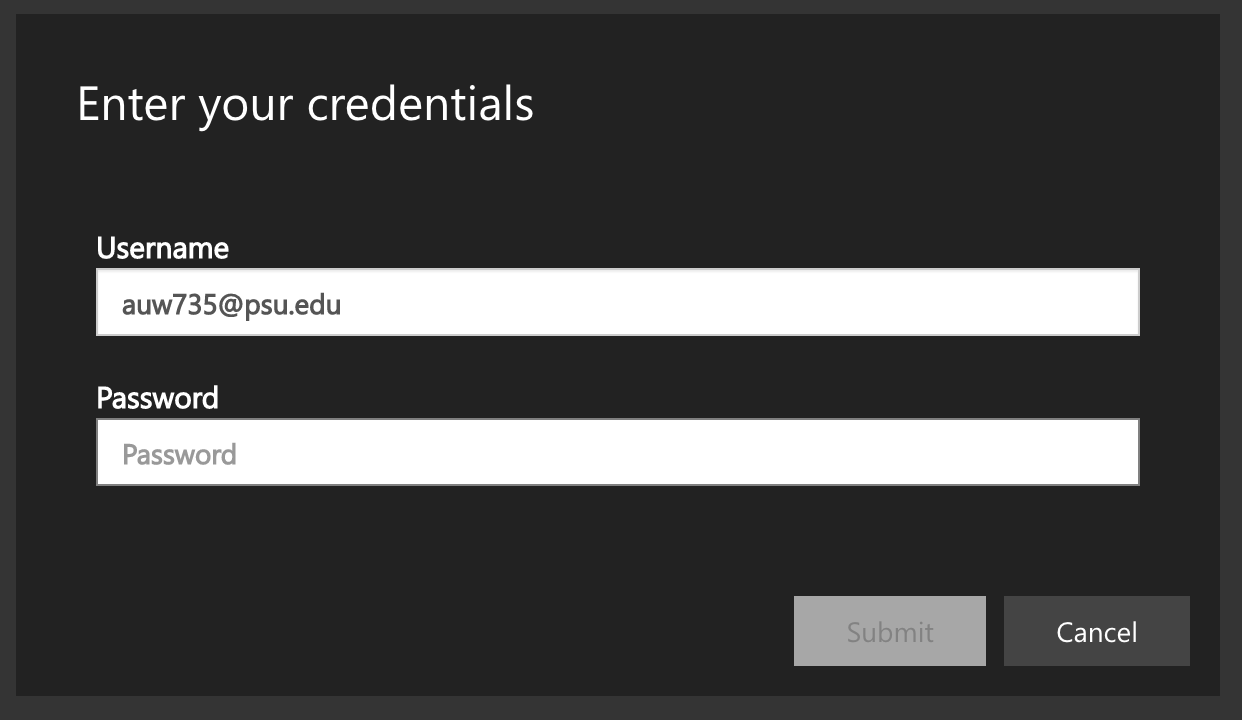Click the word "Enter" in the dialog title
The height and width of the screenshot is (720, 1242).
coord(131,104)
